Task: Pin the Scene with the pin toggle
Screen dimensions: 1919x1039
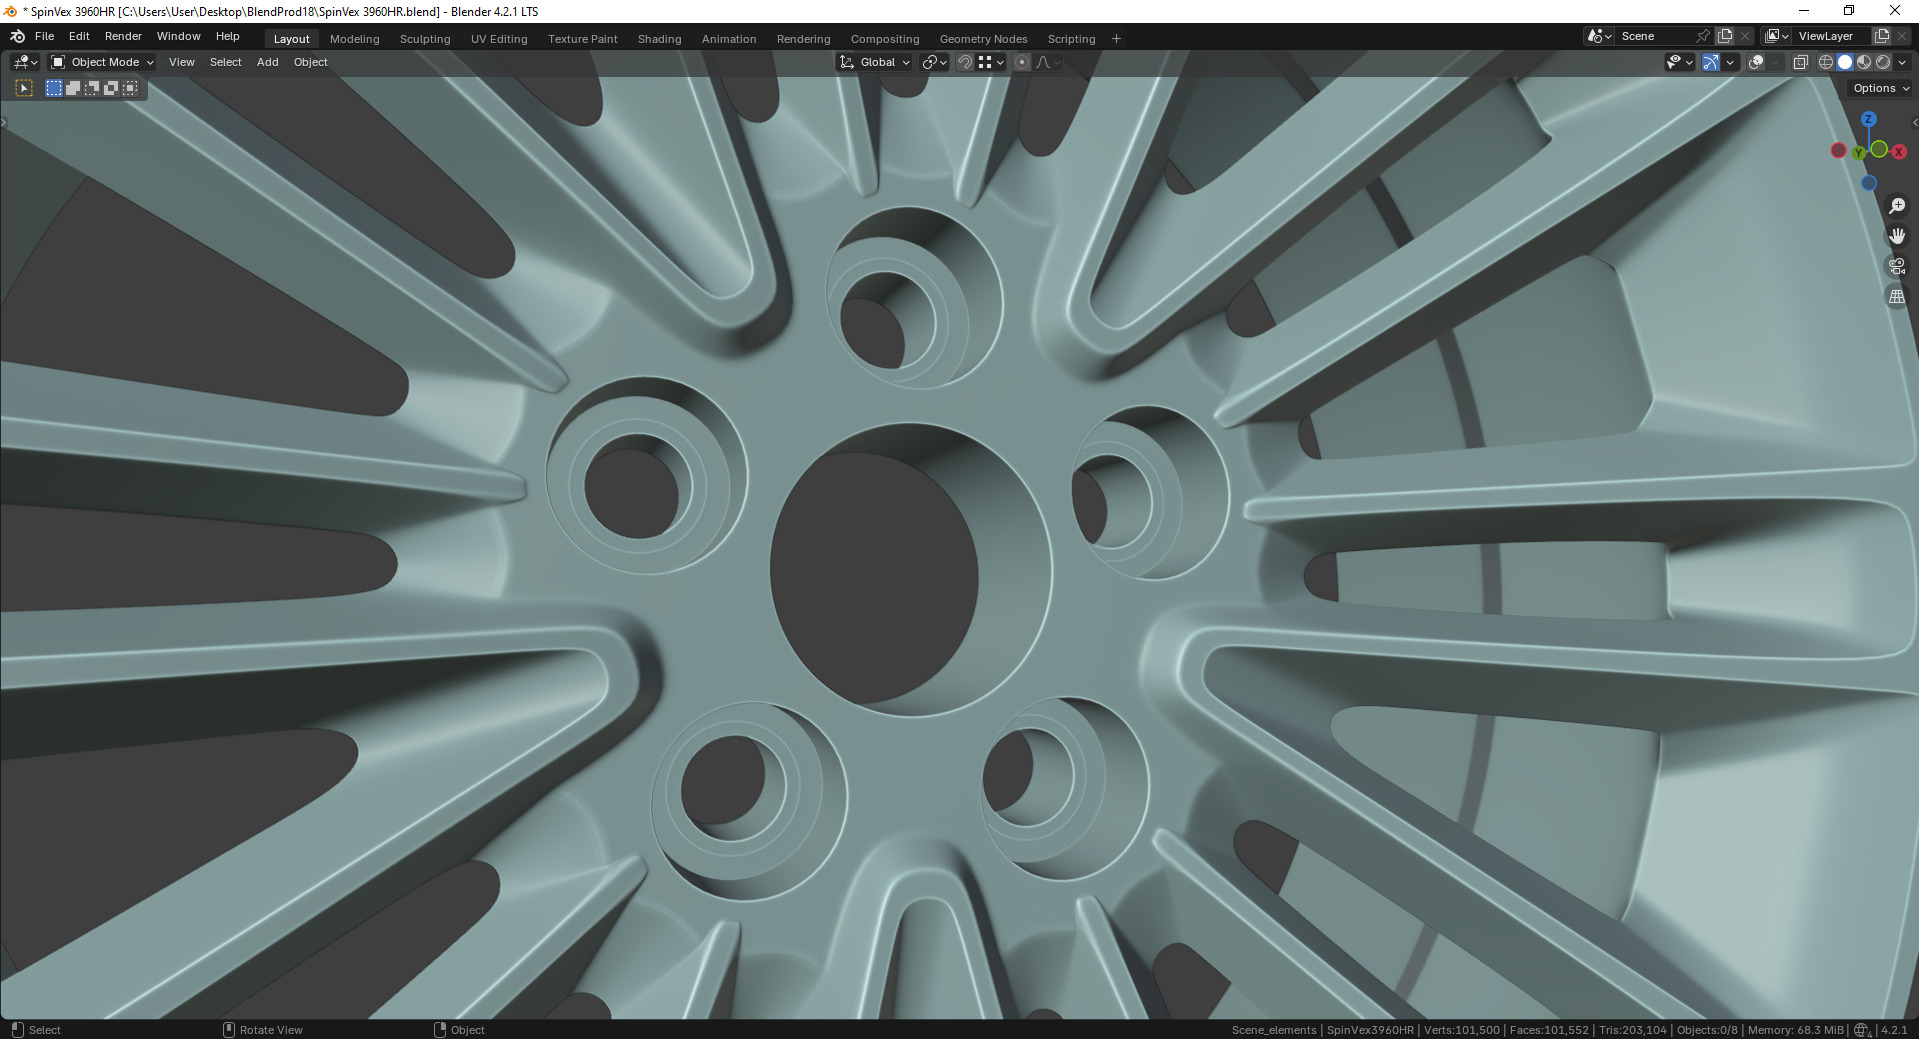Action: [x=1703, y=36]
